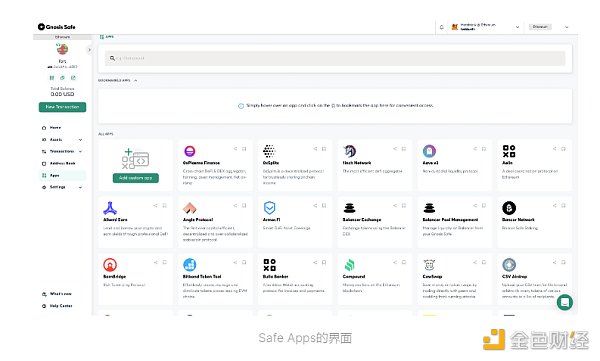
Task: Click the notification bell in header
Action: 442,27
